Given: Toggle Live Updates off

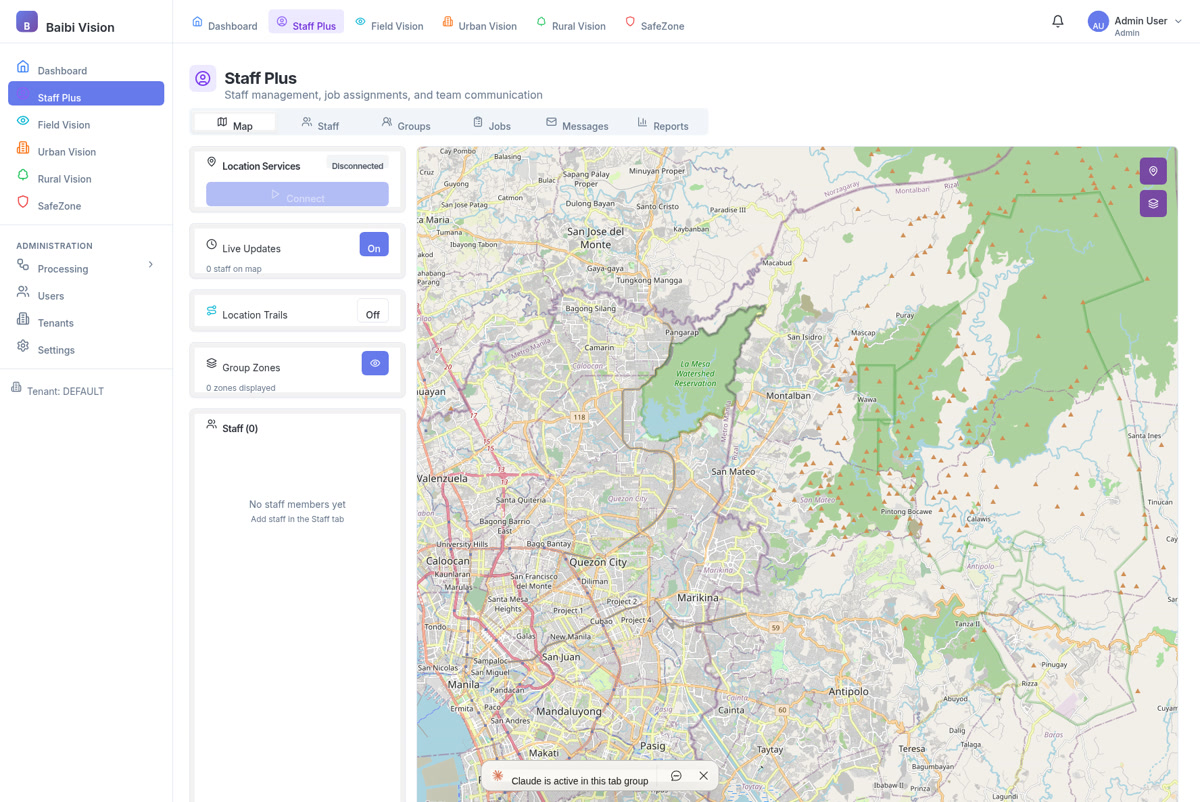Looking at the screenshot, I should (x=373, y=244).
